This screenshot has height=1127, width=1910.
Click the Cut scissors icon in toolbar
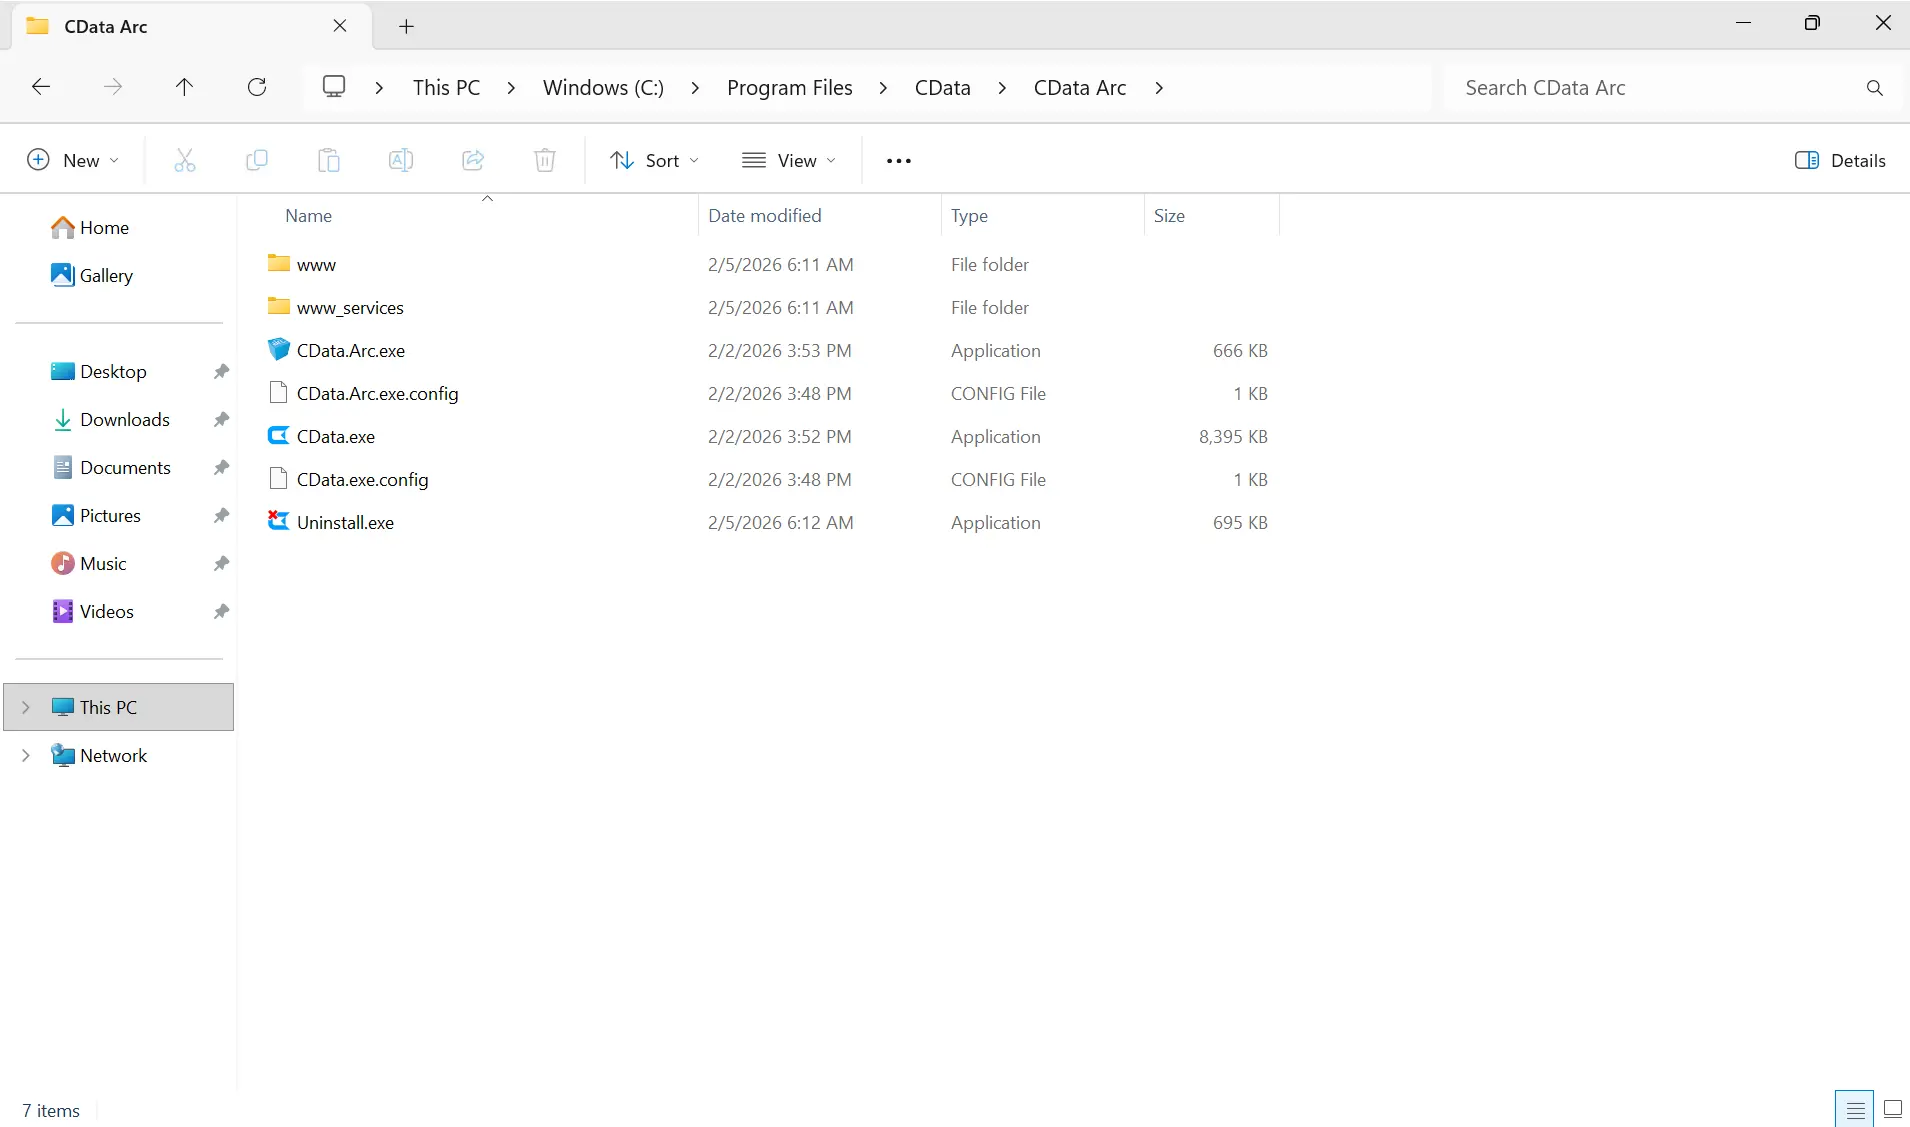pos(185,160)
